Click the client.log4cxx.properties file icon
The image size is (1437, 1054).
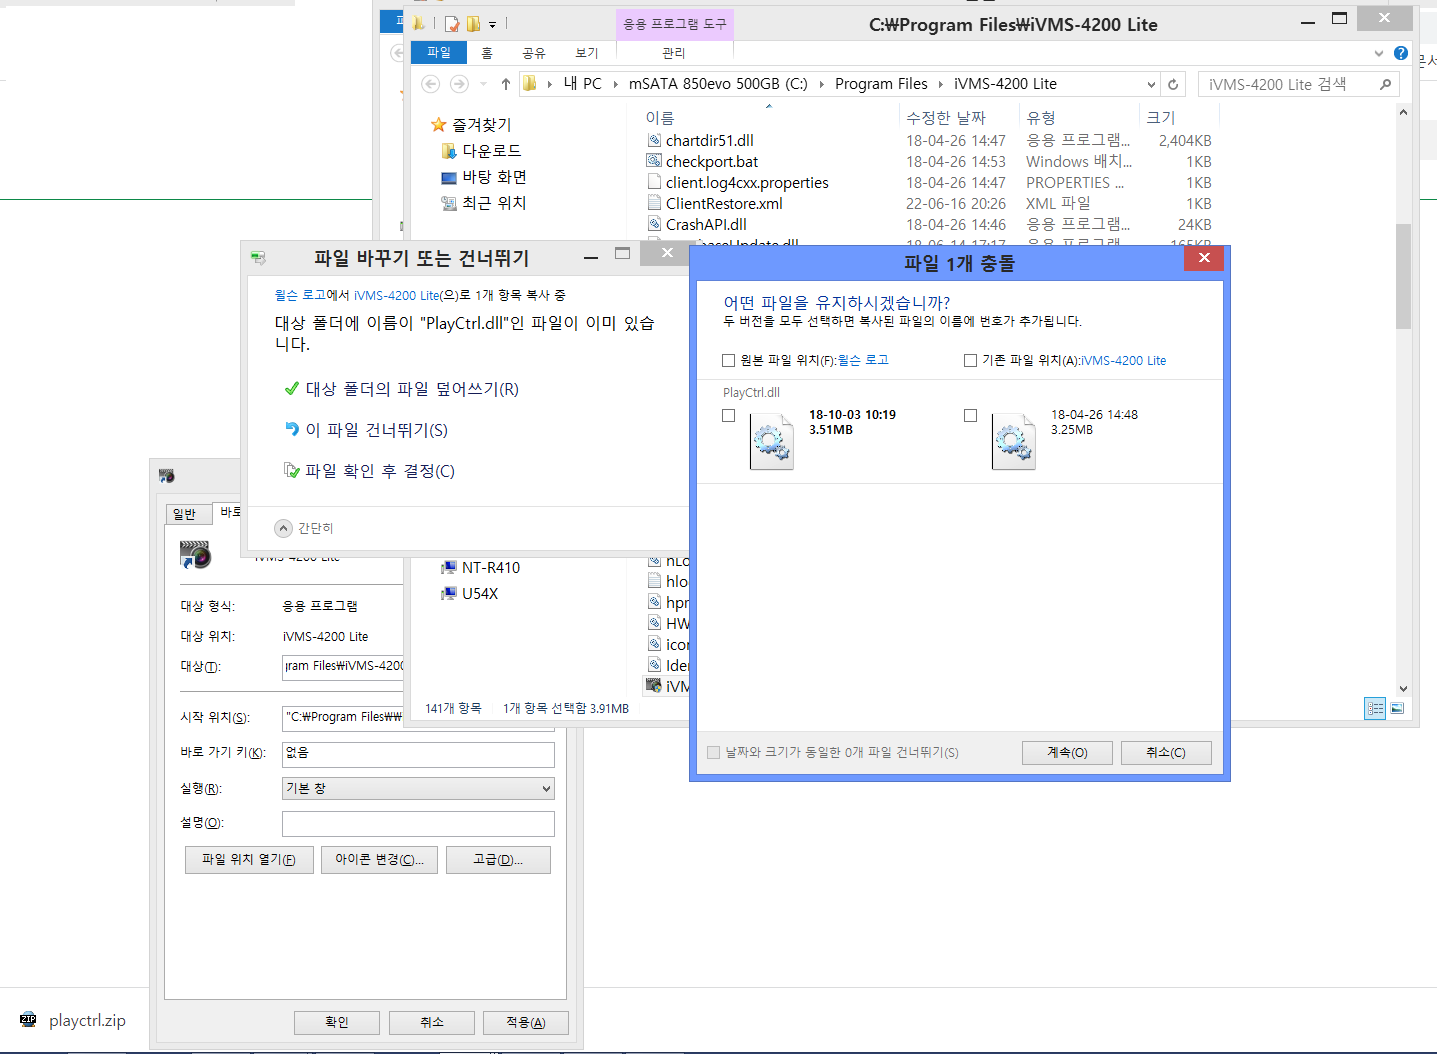[654, 182]
